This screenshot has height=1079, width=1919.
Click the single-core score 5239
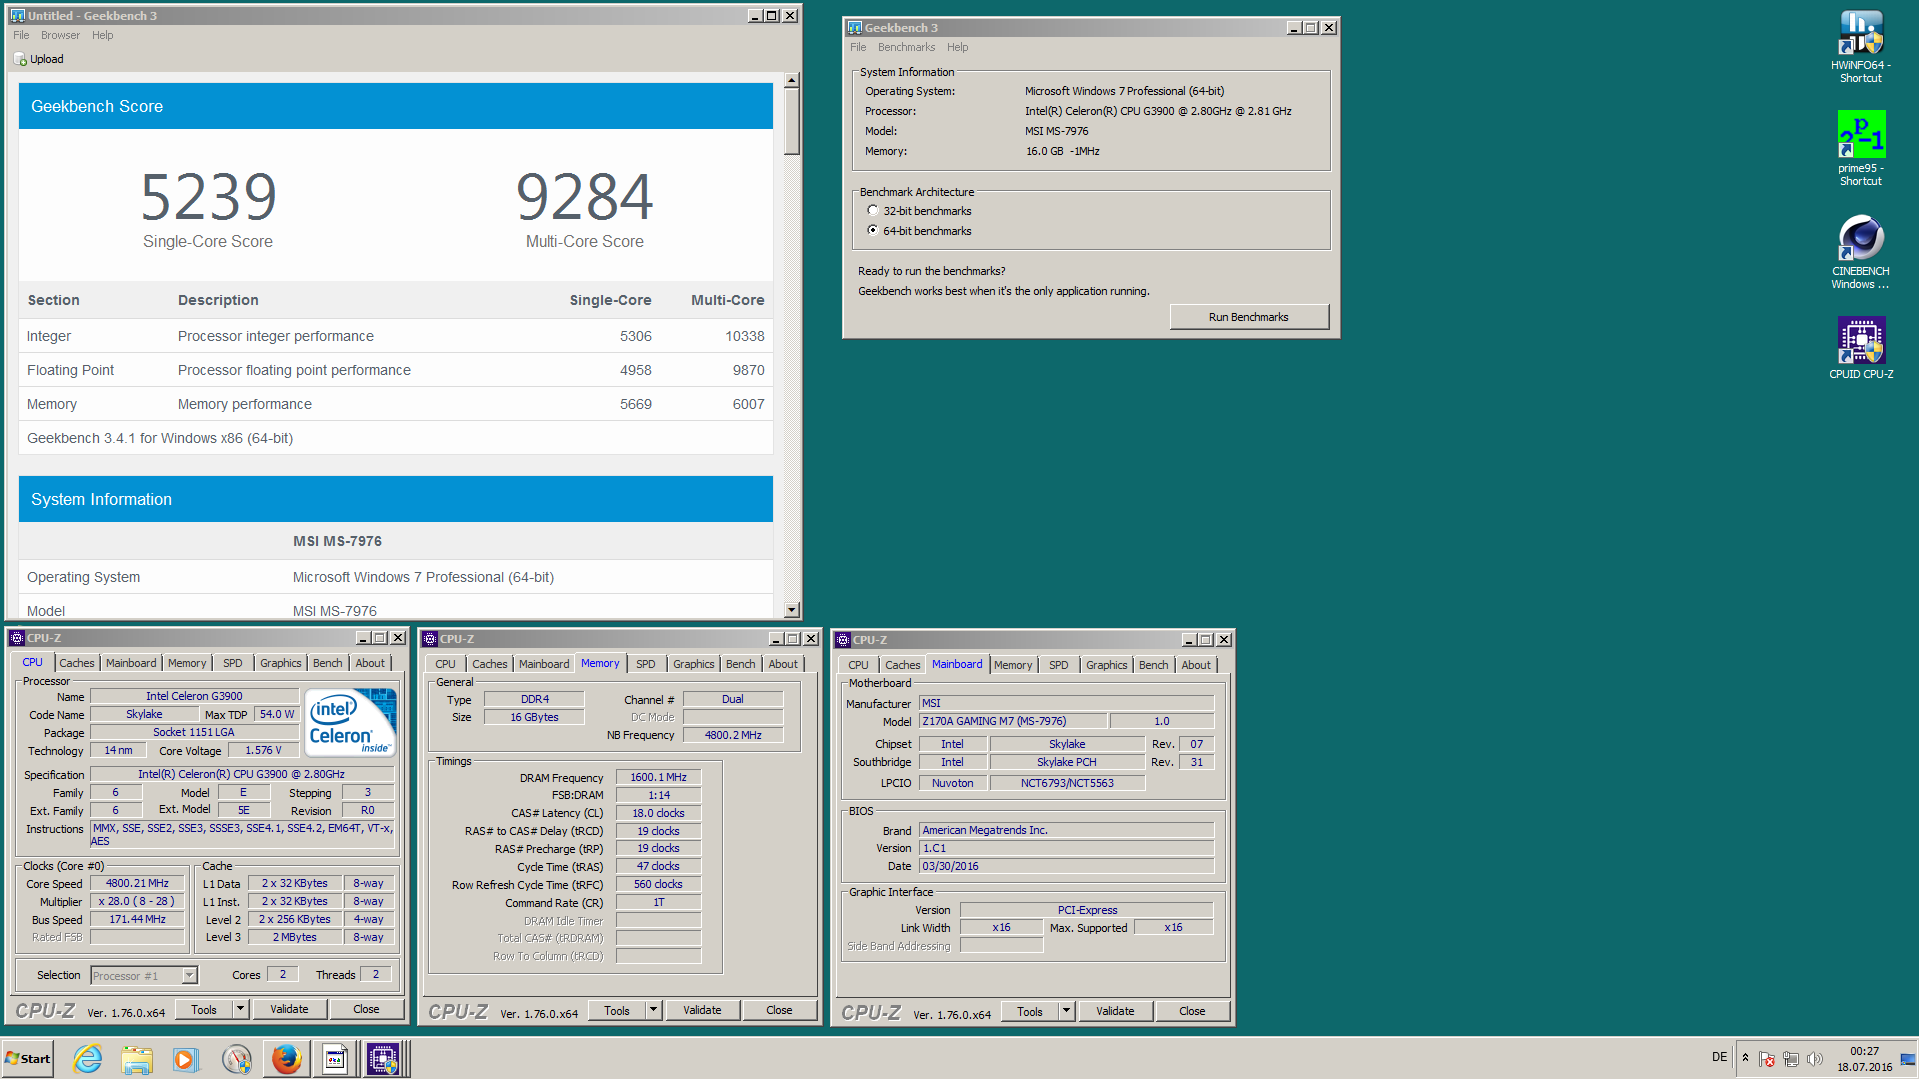click(208, 196)
